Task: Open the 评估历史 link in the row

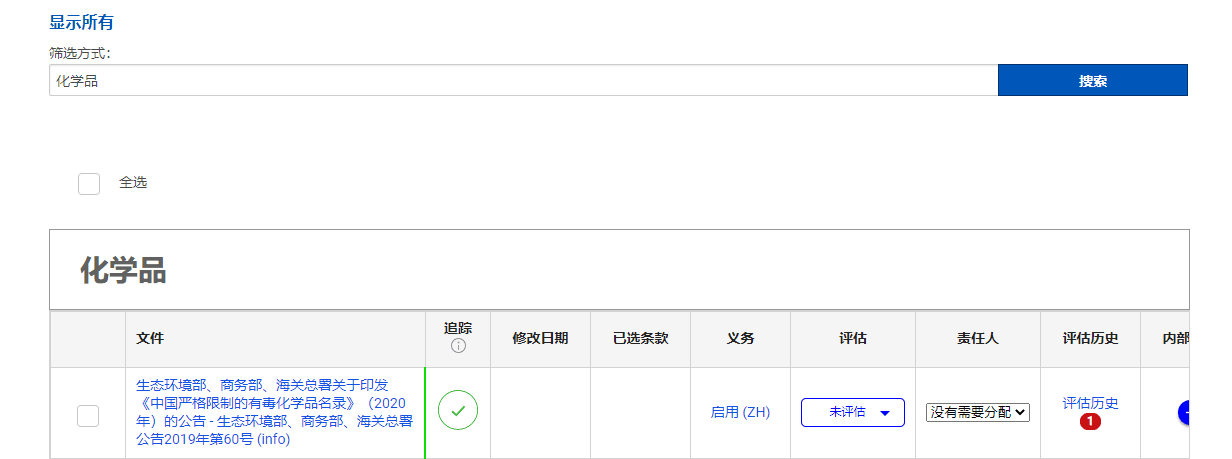Action: [x=1090, y=403]
